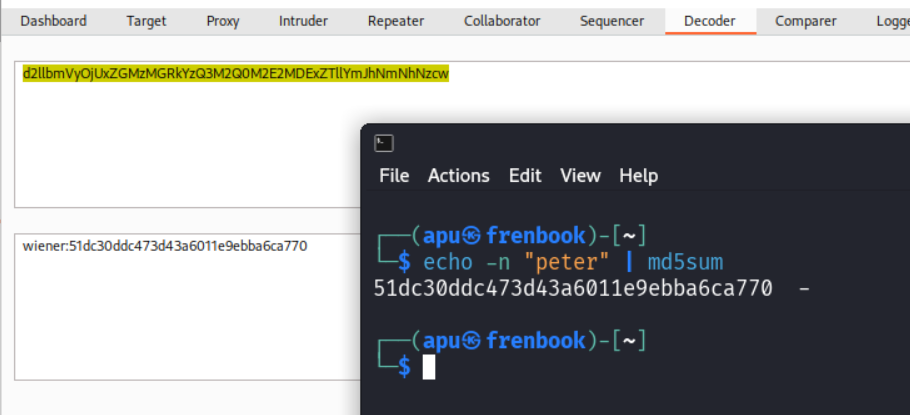Open the Repeater tab

point(395,21)
